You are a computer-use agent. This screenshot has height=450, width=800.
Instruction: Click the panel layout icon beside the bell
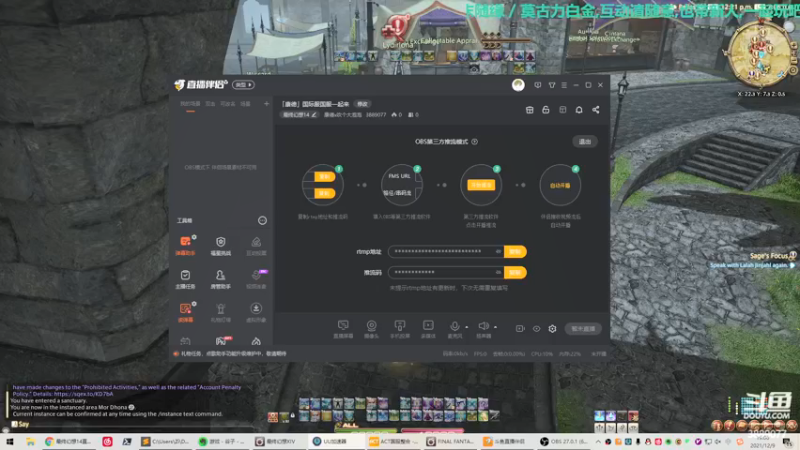pyautogui.click(x=563, y=110)
